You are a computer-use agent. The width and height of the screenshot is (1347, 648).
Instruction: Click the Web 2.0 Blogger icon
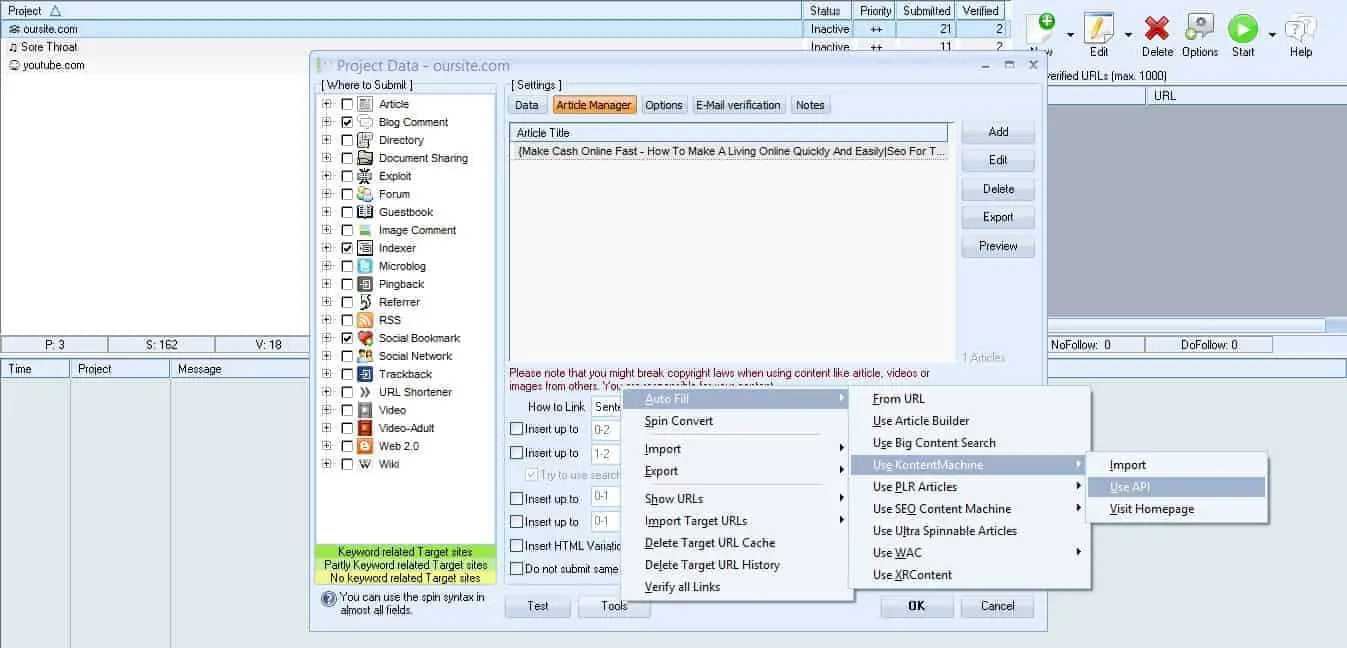[x=365, y=446]
